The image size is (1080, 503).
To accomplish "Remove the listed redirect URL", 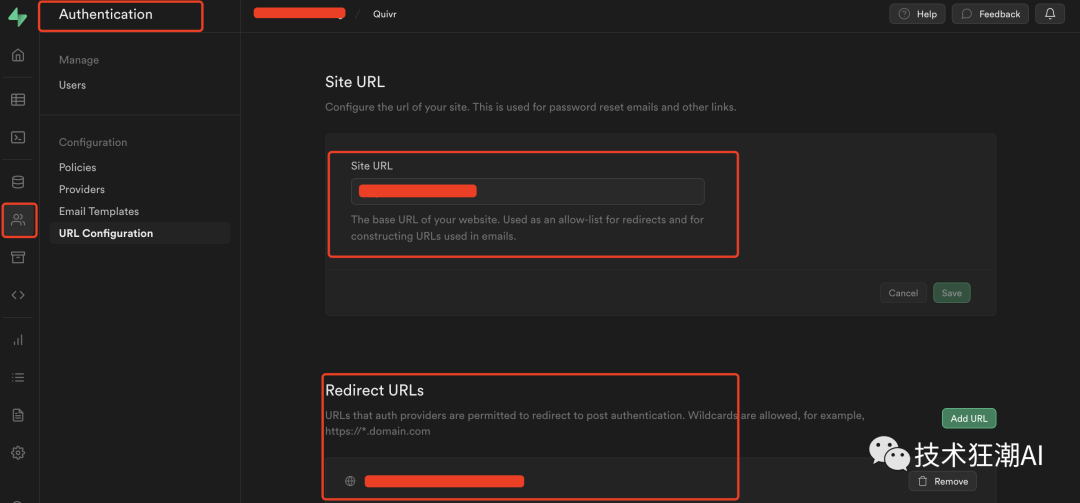I will point(942,481).
